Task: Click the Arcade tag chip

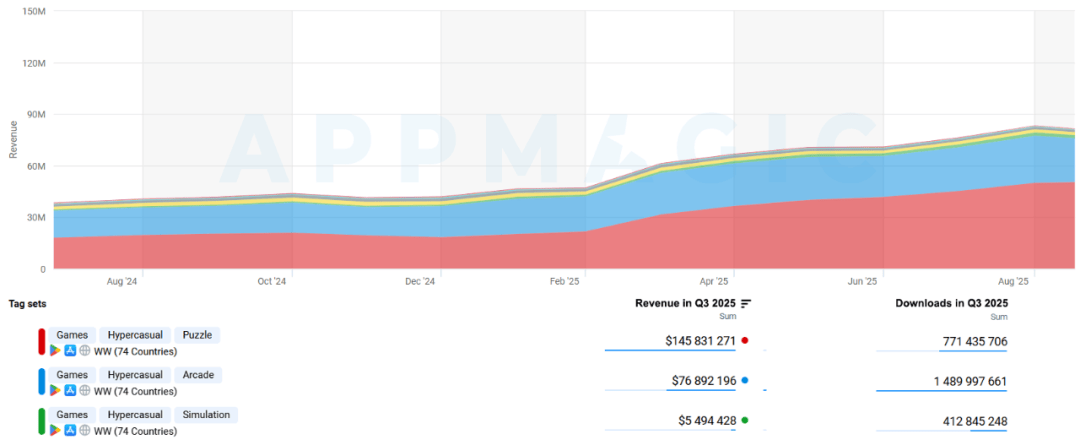Action: (198, 375)
